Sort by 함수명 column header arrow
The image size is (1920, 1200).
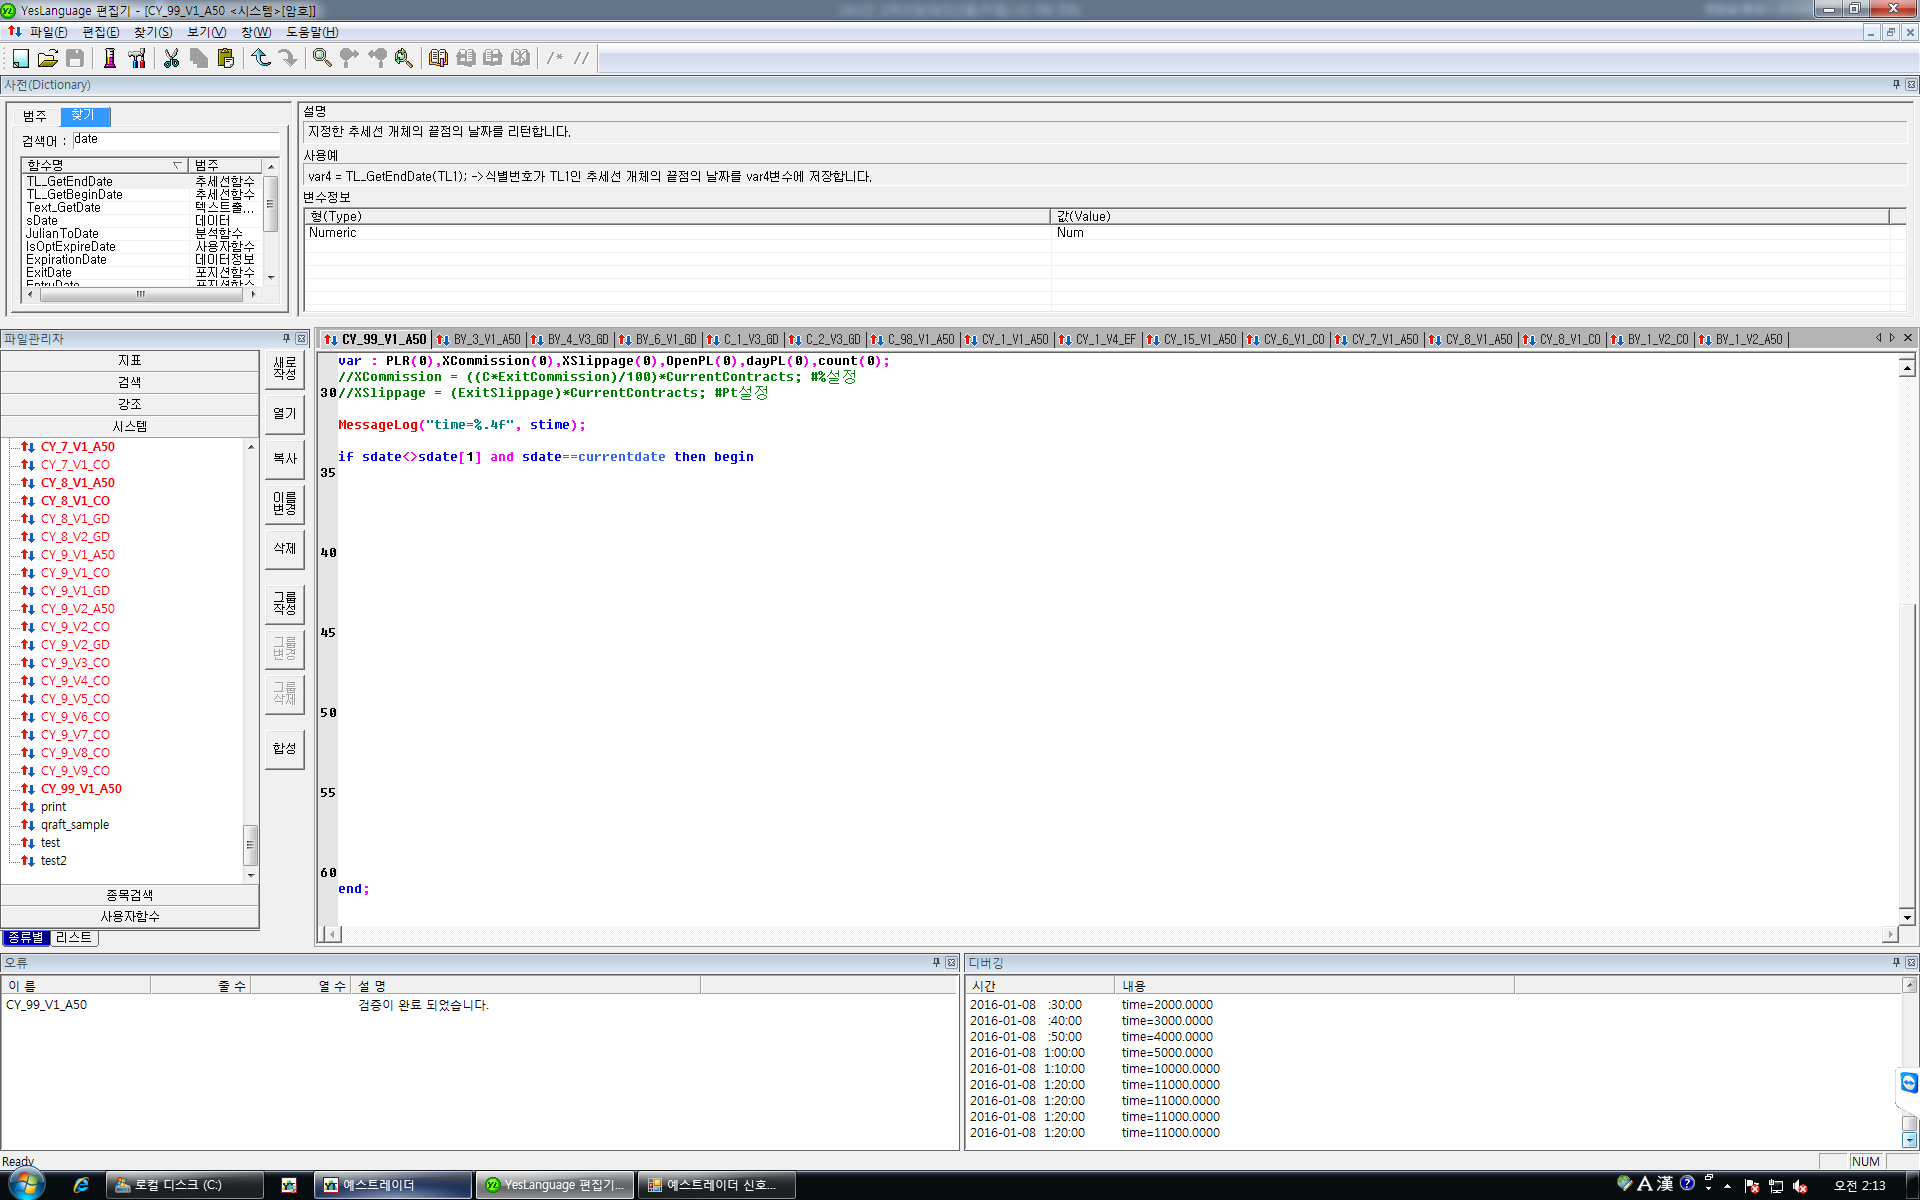click(x=177, y=165)
